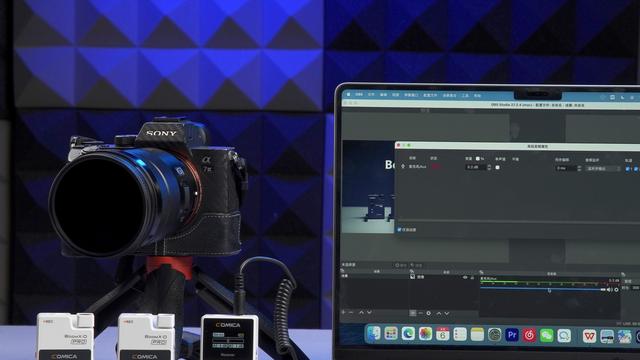
Task: Open the OBS application menu
Action: click(359, 94)
